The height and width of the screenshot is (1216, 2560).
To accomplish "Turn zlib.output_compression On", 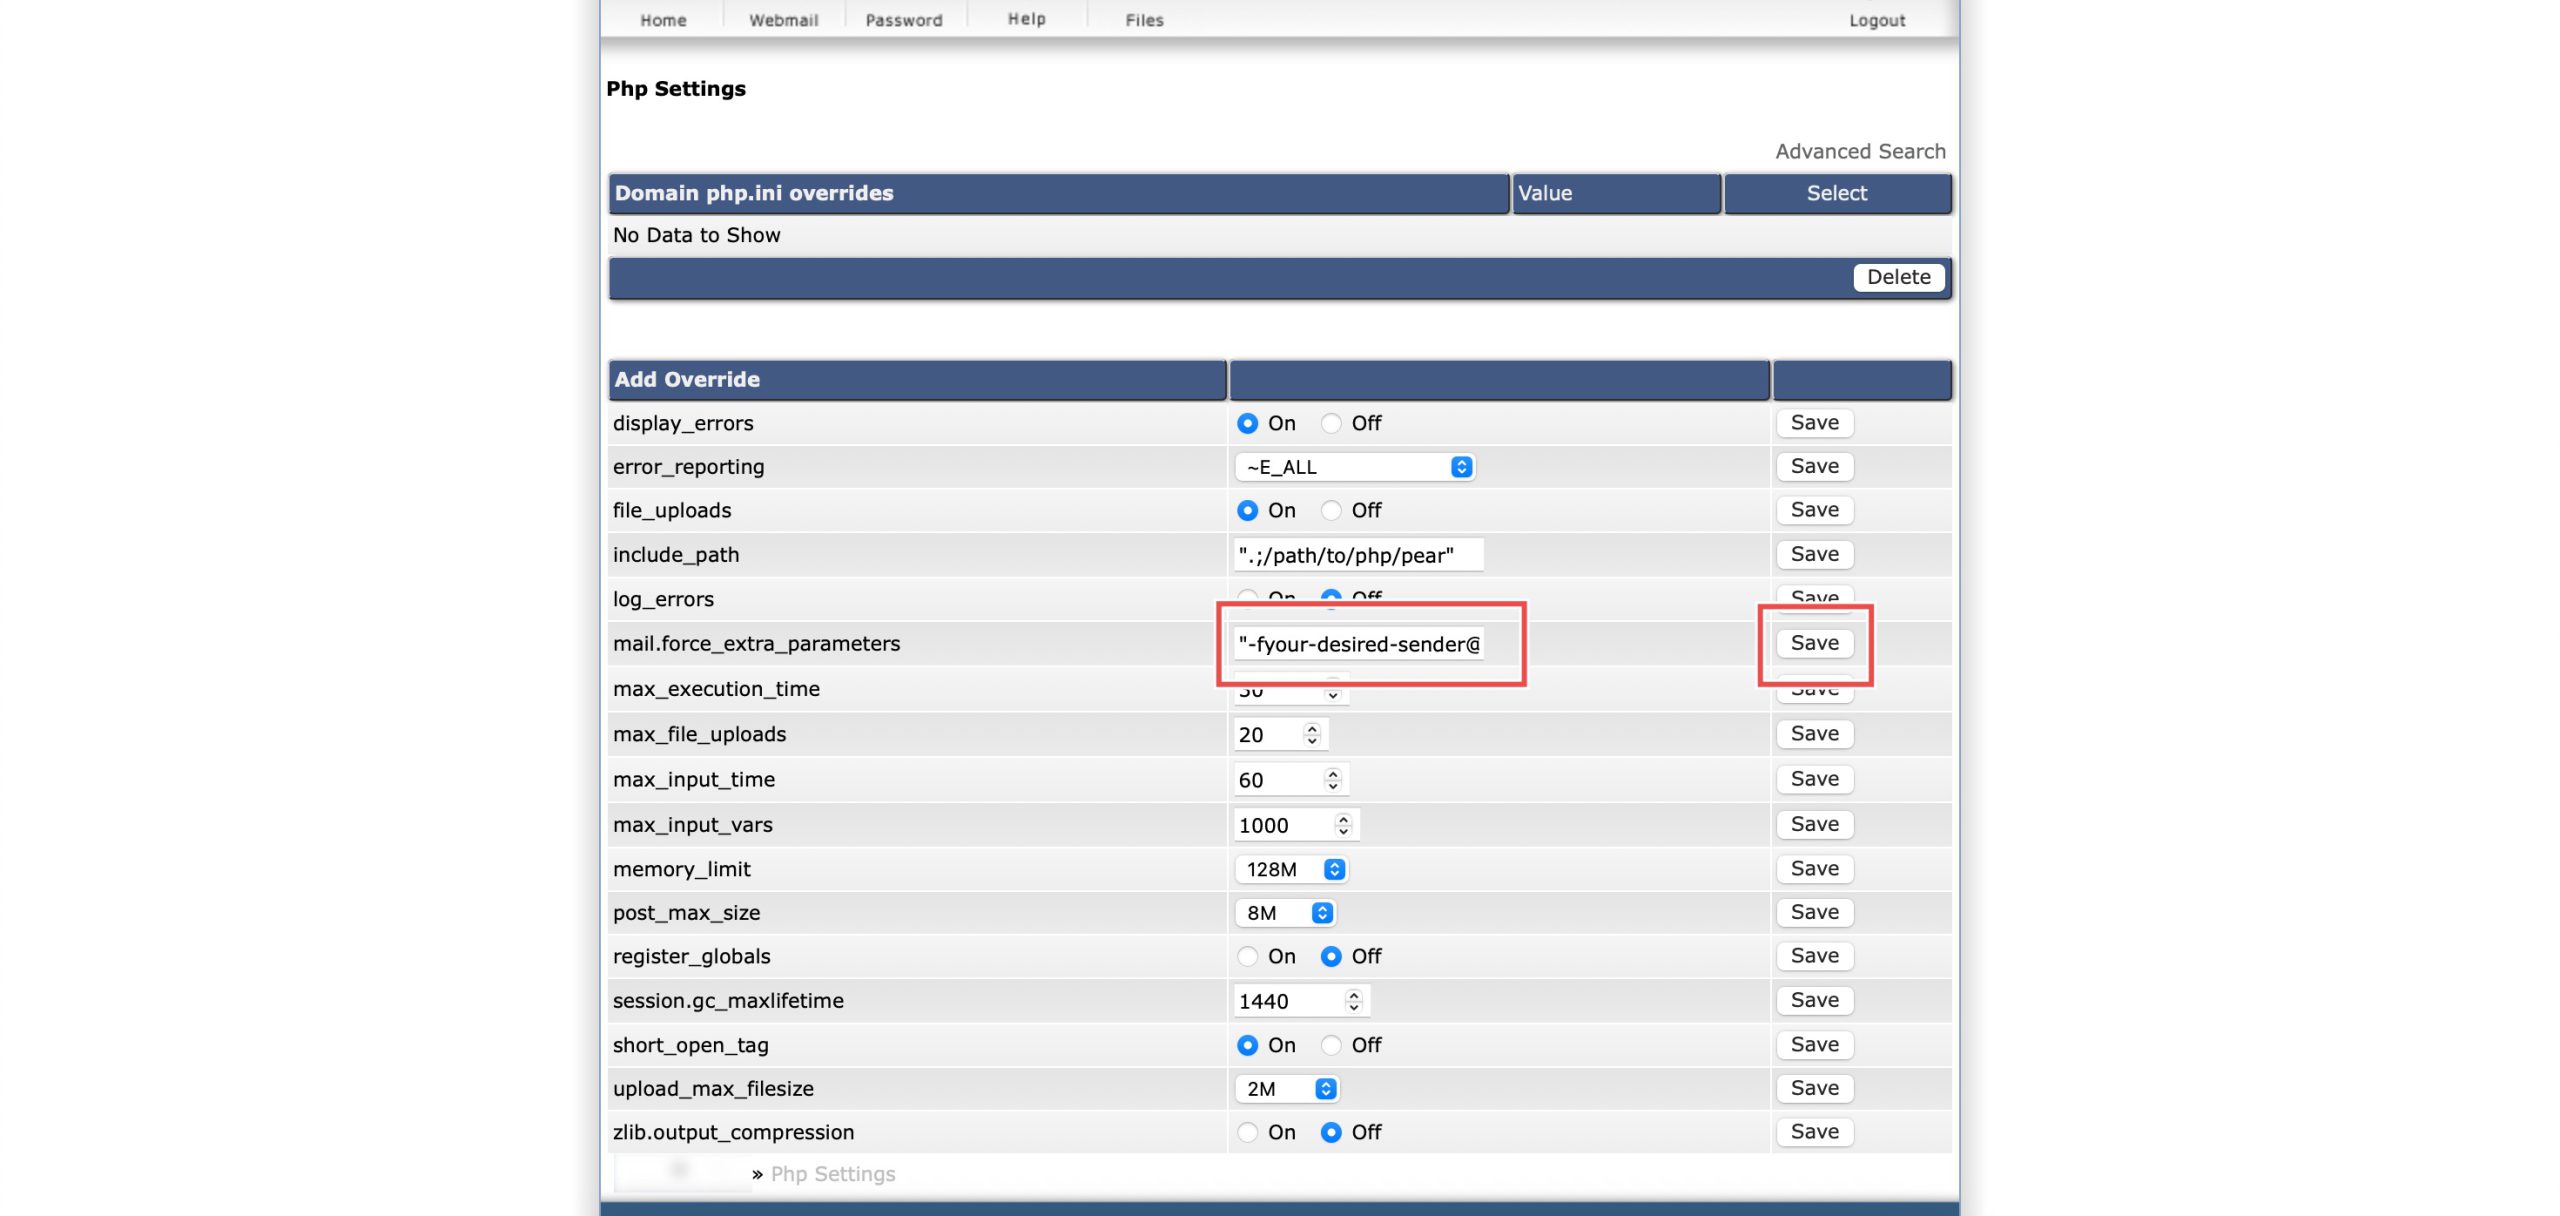I will [x=1247, y=1132].
